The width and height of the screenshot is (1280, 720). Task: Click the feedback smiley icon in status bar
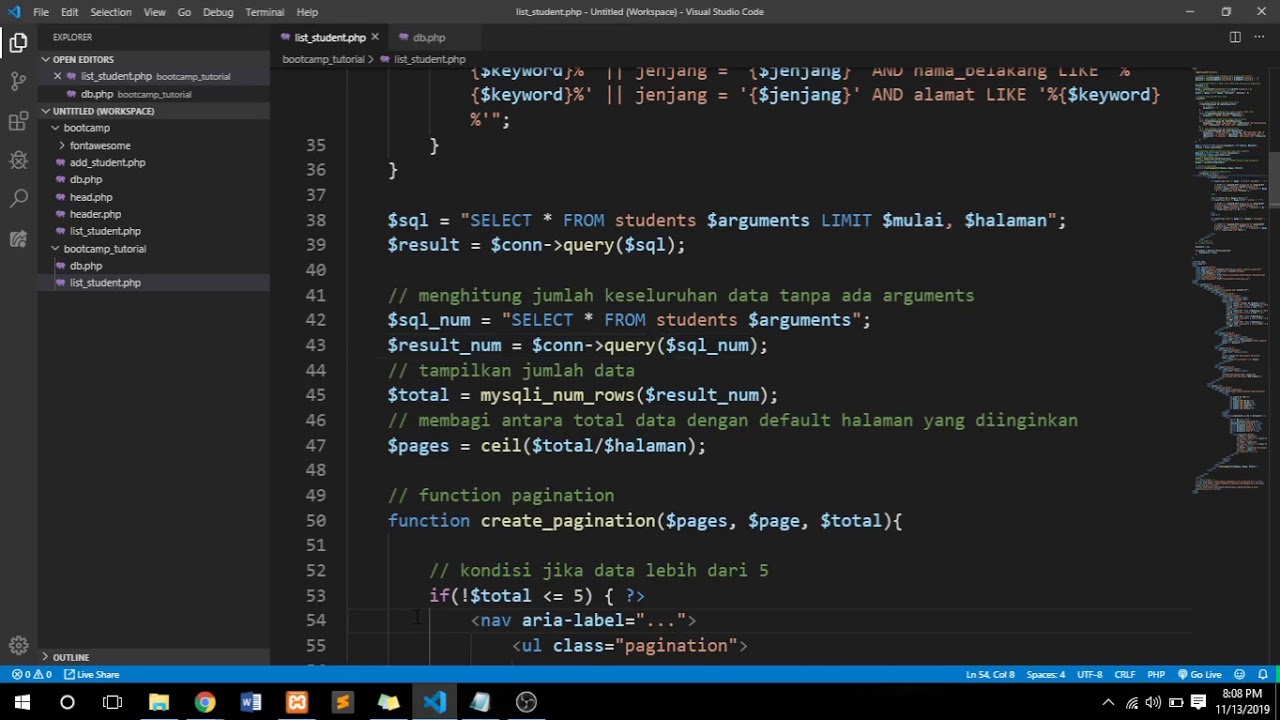1240,674
